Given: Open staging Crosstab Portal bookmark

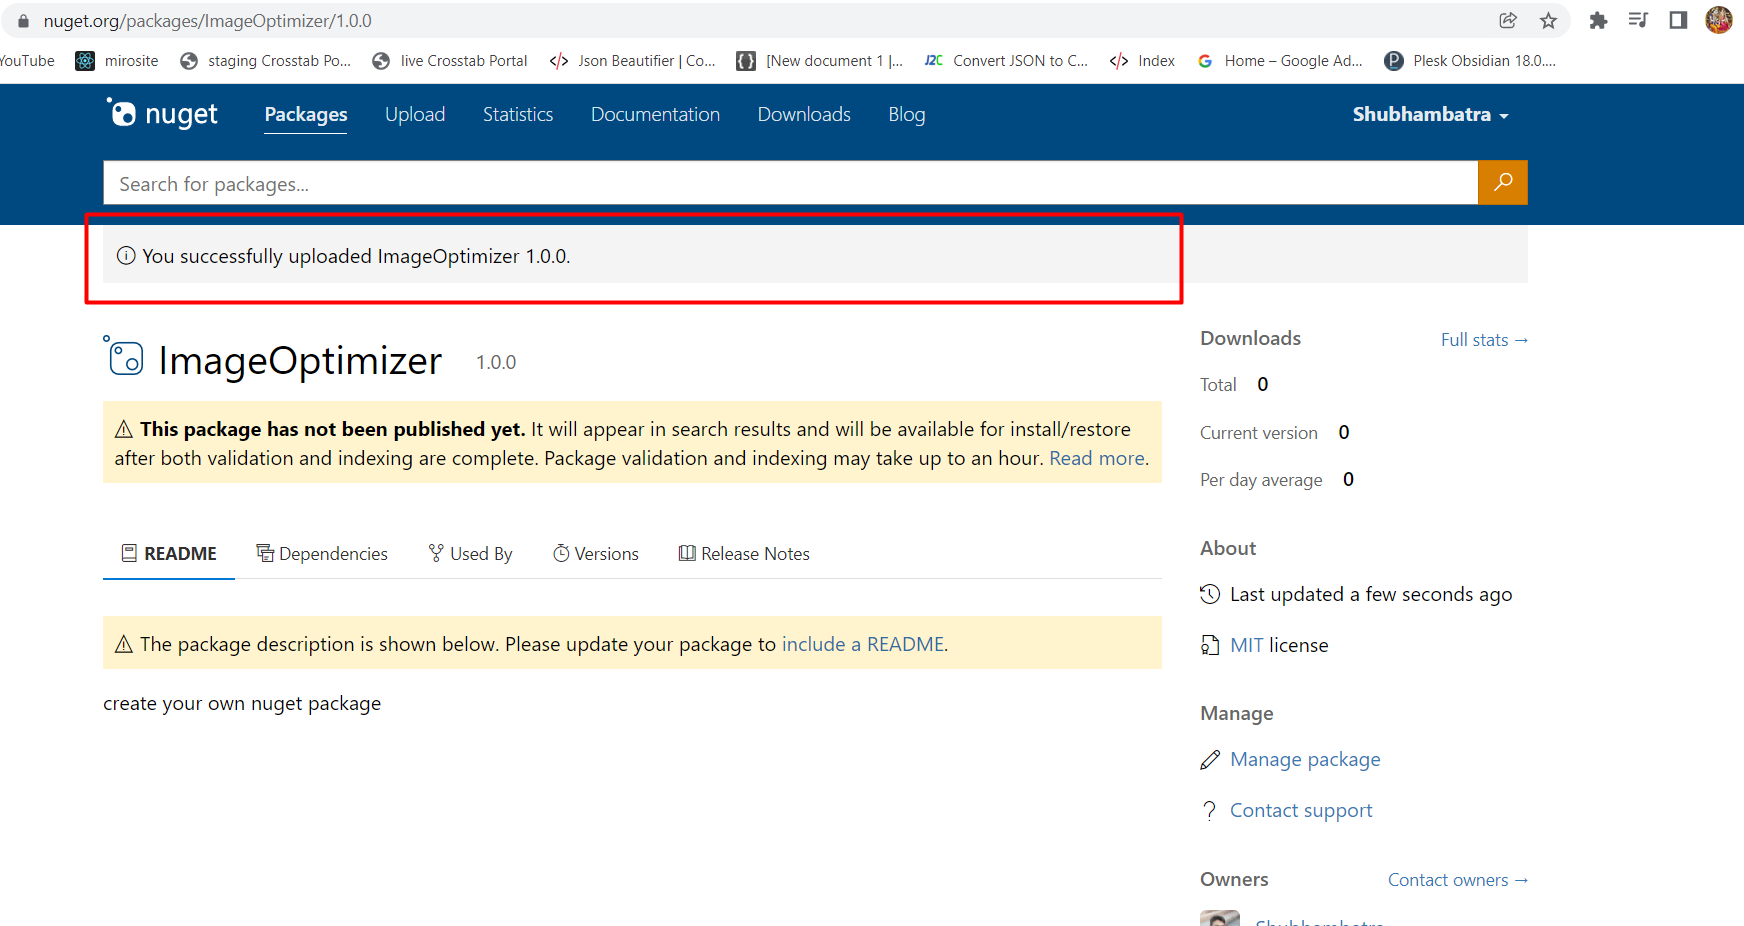Looking at the screenshot, I should [x=265, y=61].
